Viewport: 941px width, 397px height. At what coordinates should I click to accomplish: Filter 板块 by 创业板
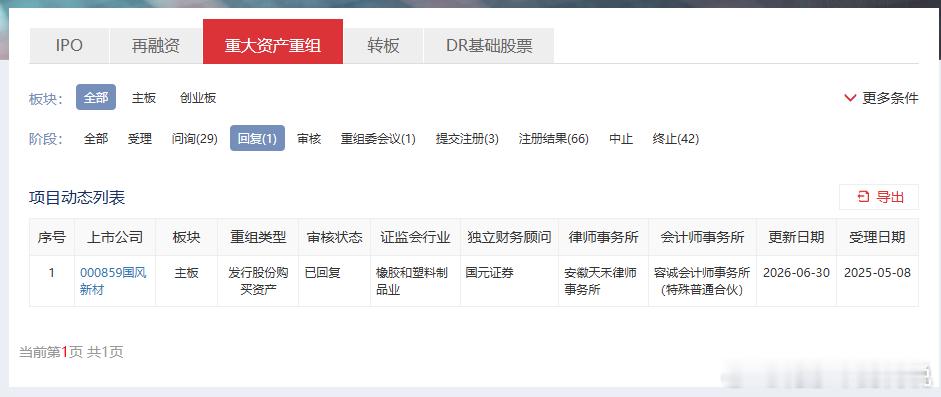198,98
